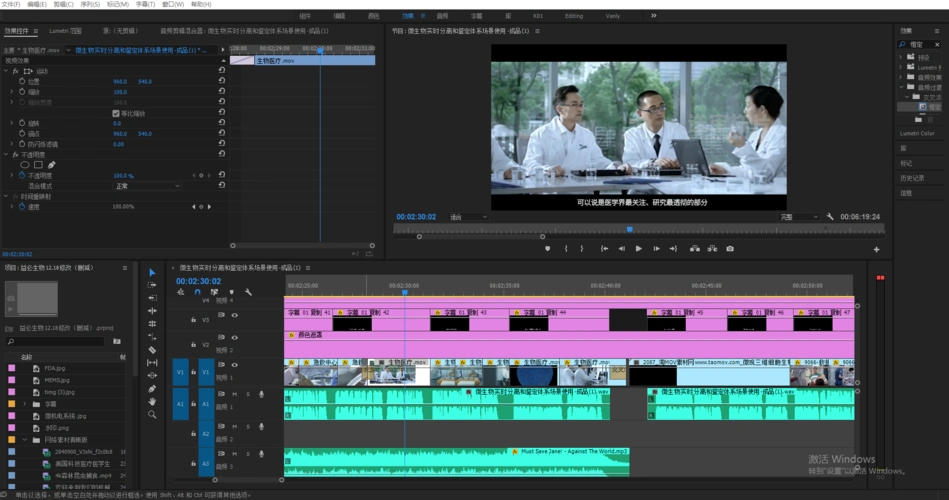The image size is (949, 500).
Task: Click the Export Frame camera icon
Action: coord(730,249)
